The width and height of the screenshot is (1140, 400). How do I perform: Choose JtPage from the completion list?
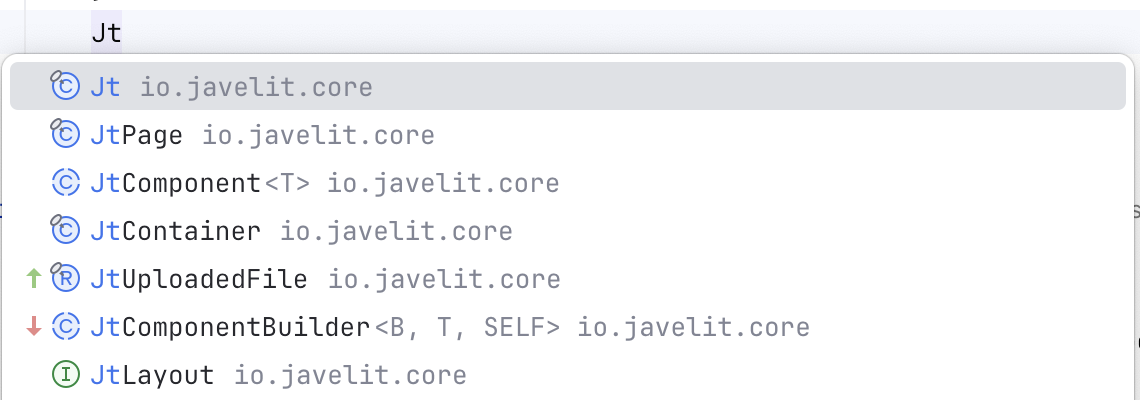point(136,135)
